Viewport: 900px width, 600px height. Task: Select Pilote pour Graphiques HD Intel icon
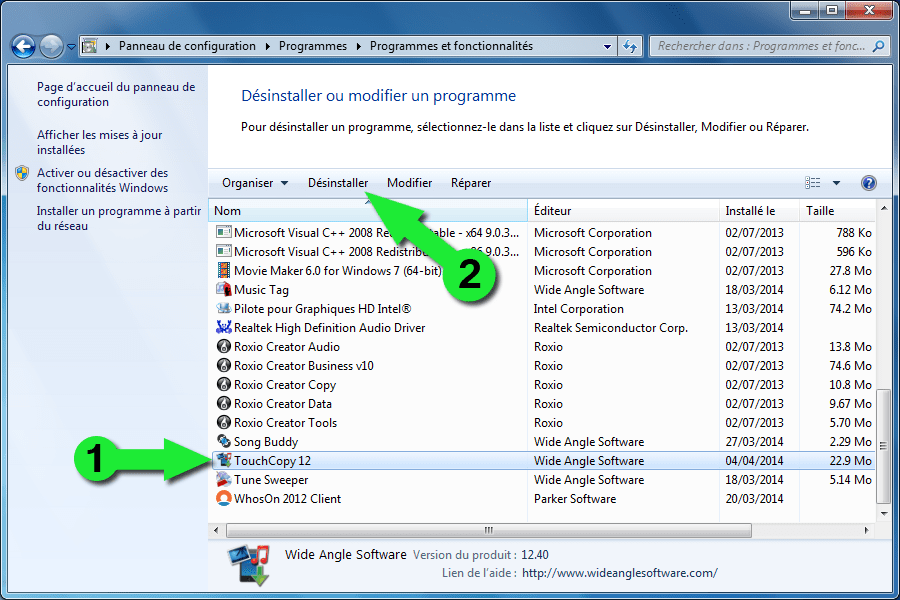click(223, 308)
